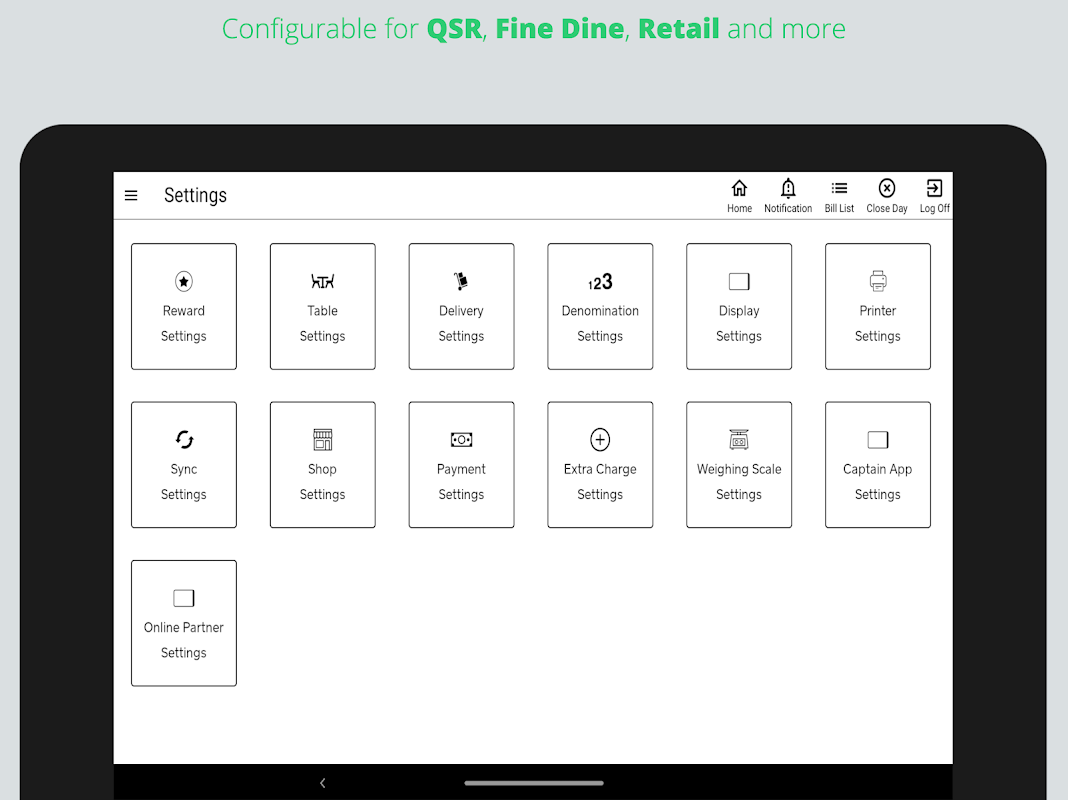This screenshot has height=800, width=1068.
Task: Open Captain App Settings label
Action: (x=878, y=482)
